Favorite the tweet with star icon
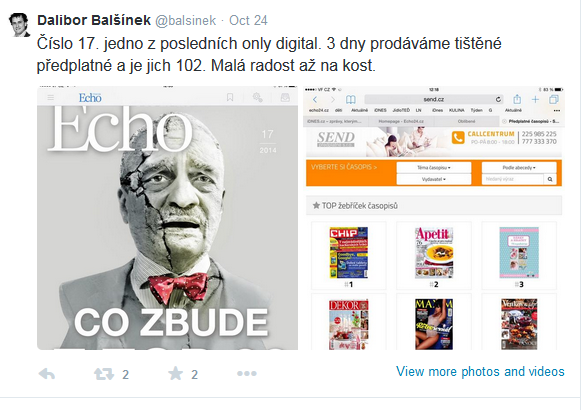The width and height of the screenshot is (581, 410). [176, 373]
